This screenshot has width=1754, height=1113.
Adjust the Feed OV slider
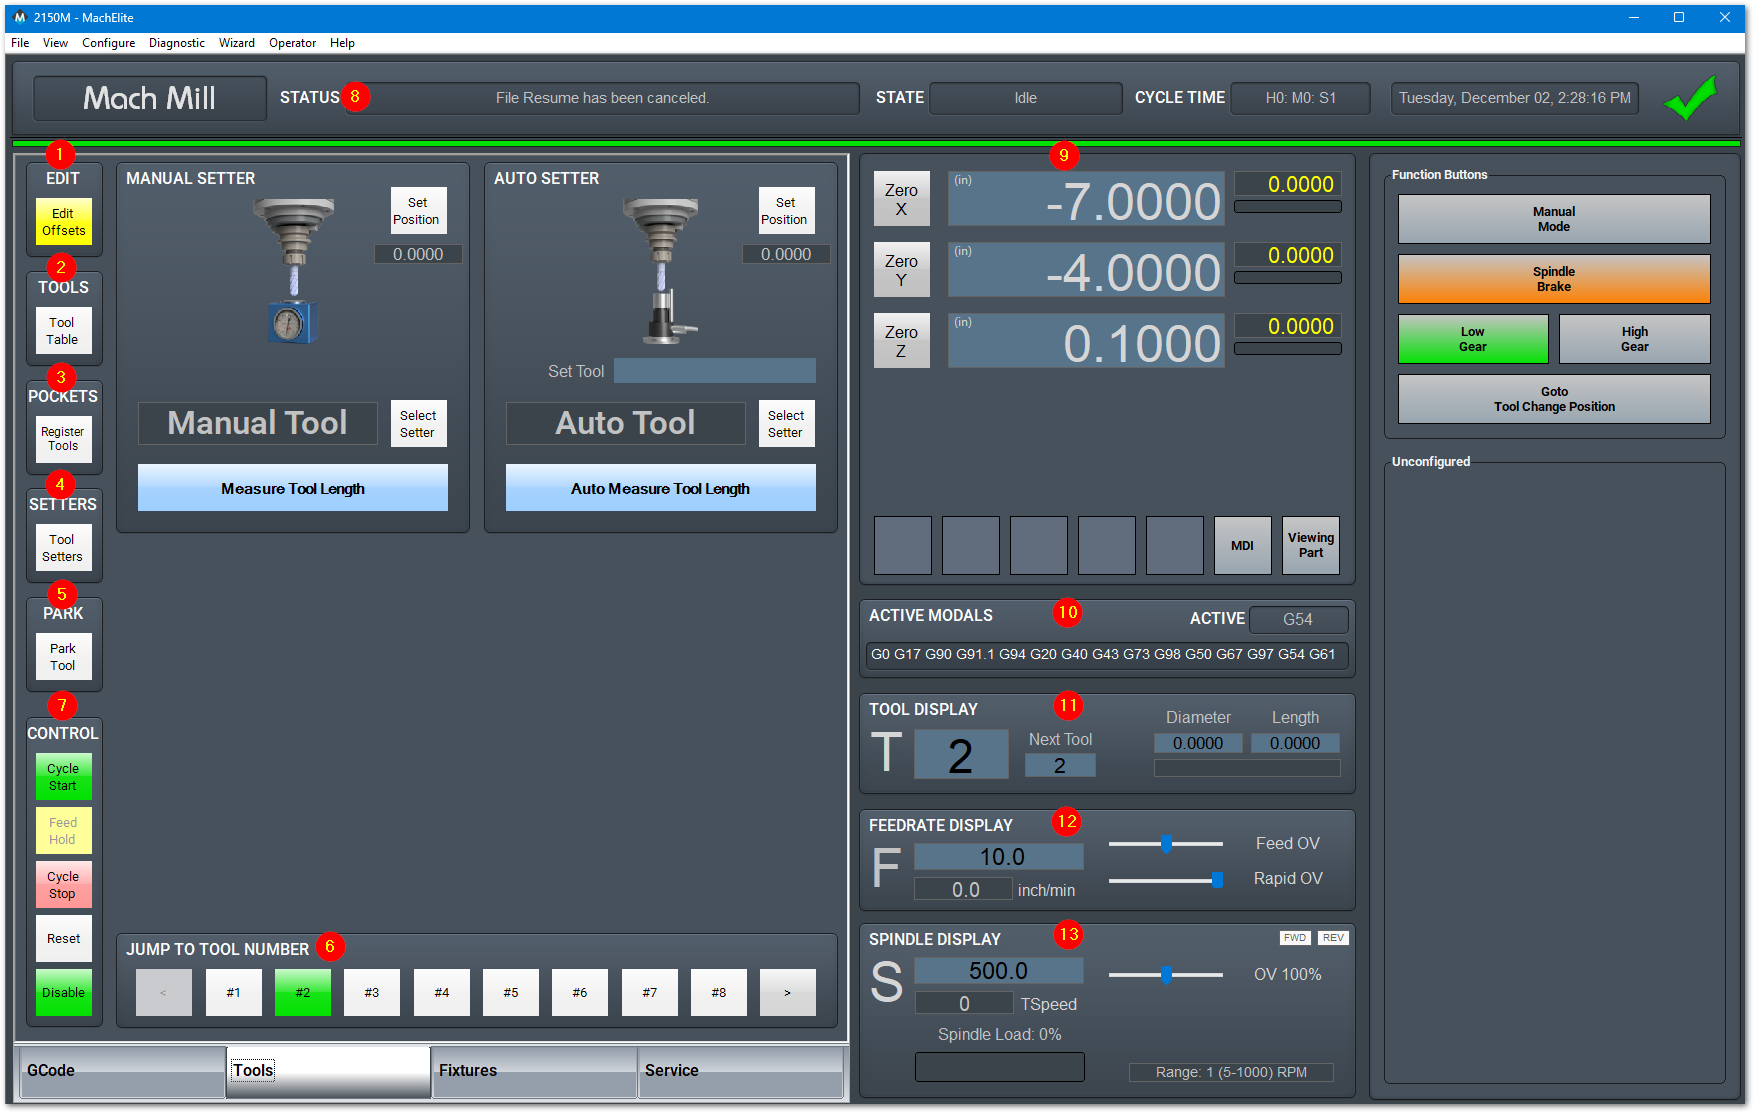click(x=1166, y=844)
